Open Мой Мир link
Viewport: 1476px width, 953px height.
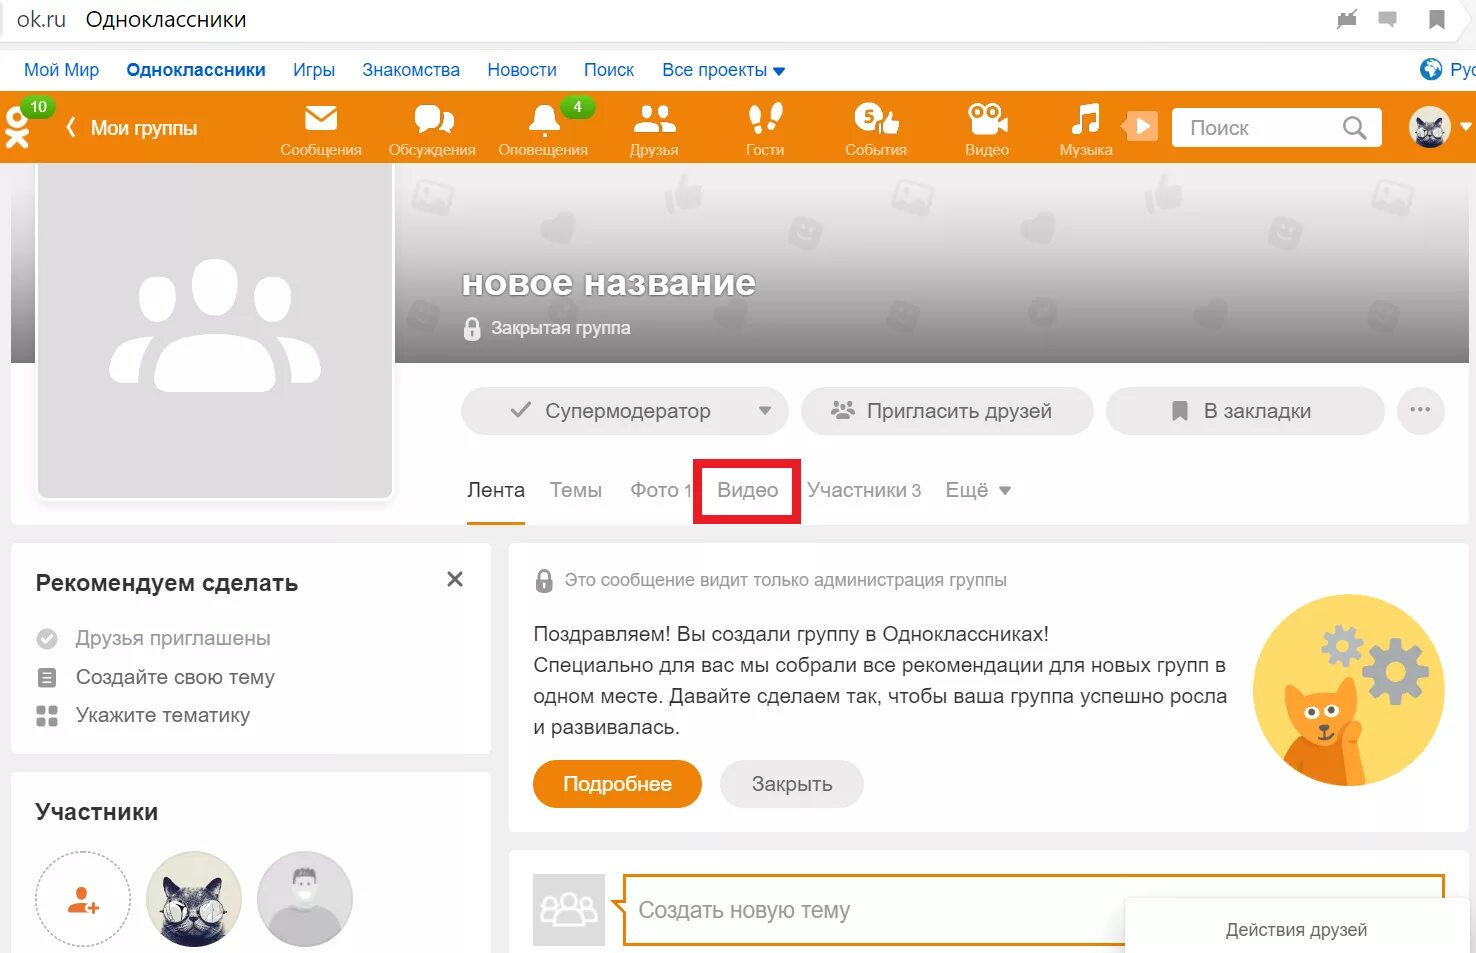coord(61,70)
